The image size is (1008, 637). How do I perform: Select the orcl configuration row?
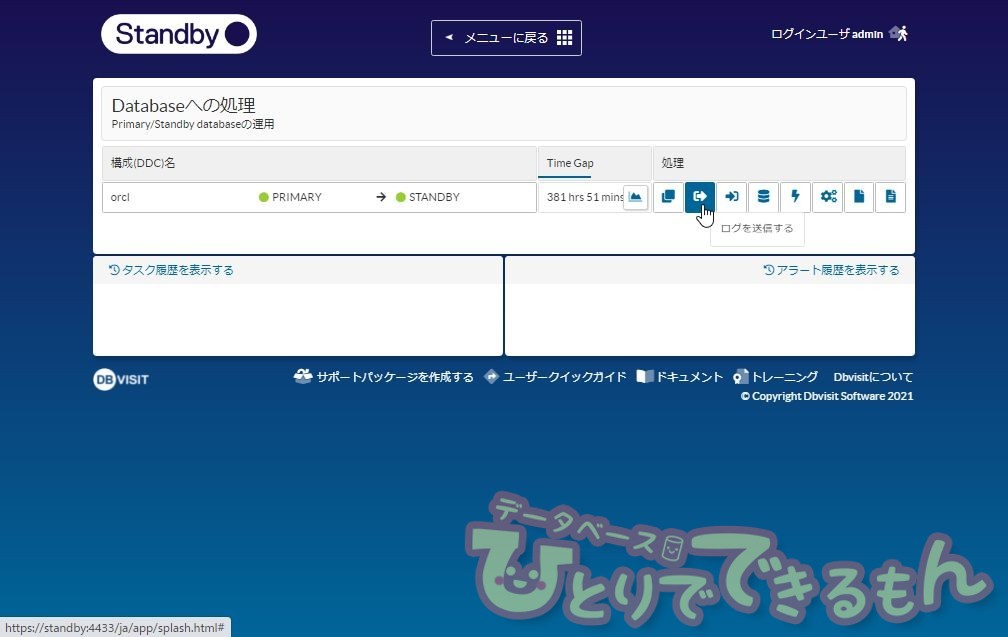(319, 197)
